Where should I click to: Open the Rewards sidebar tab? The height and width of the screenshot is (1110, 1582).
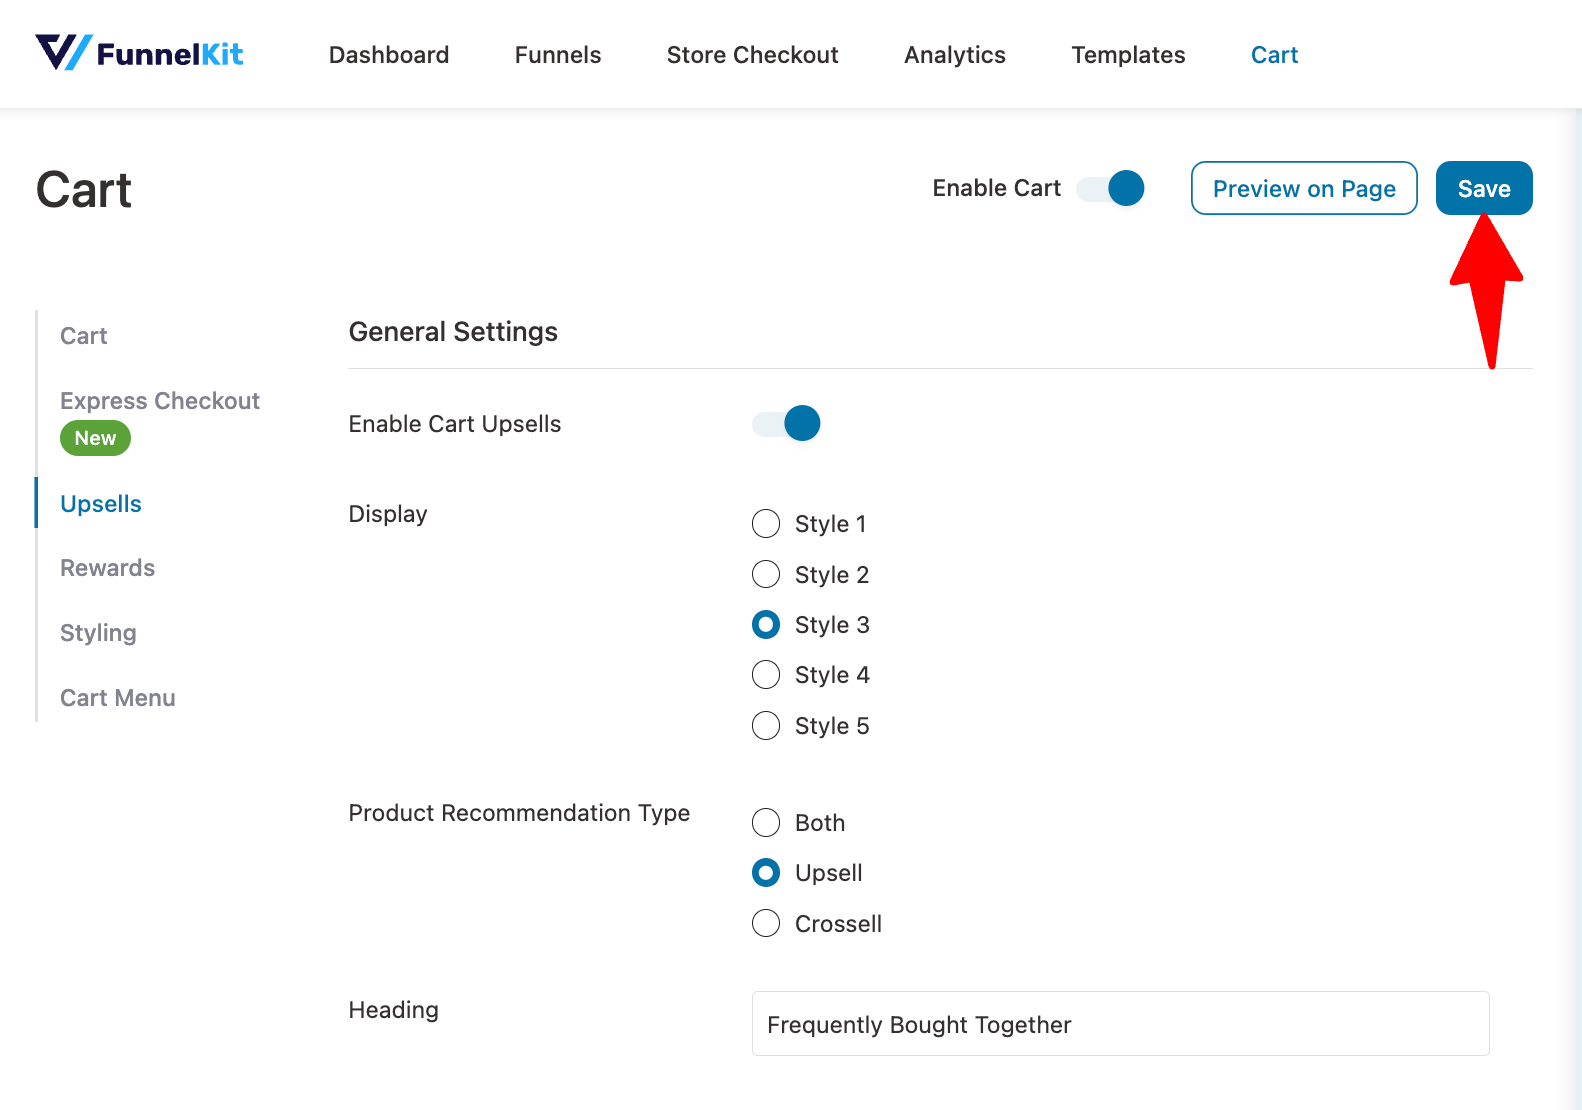pos(108,568)
